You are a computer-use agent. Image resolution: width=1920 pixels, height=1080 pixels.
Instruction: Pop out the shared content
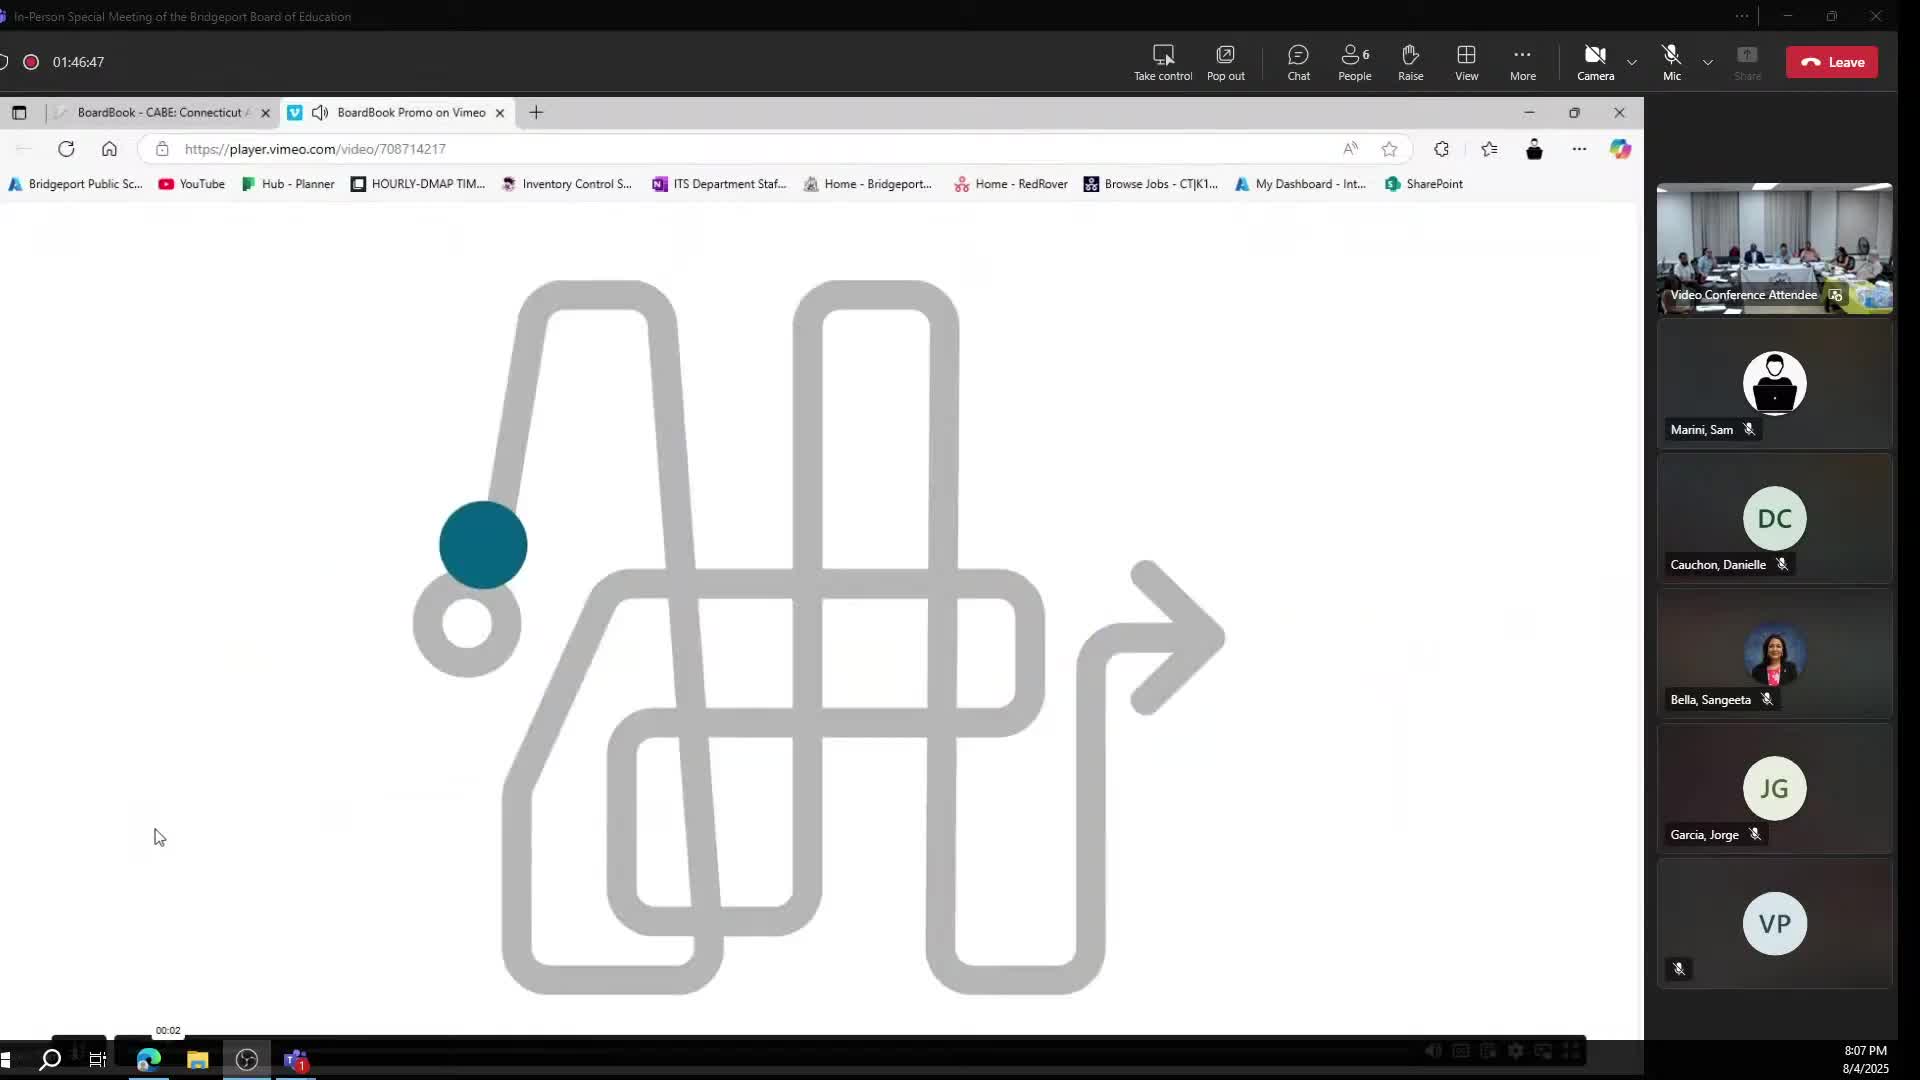click(1225, 62)
